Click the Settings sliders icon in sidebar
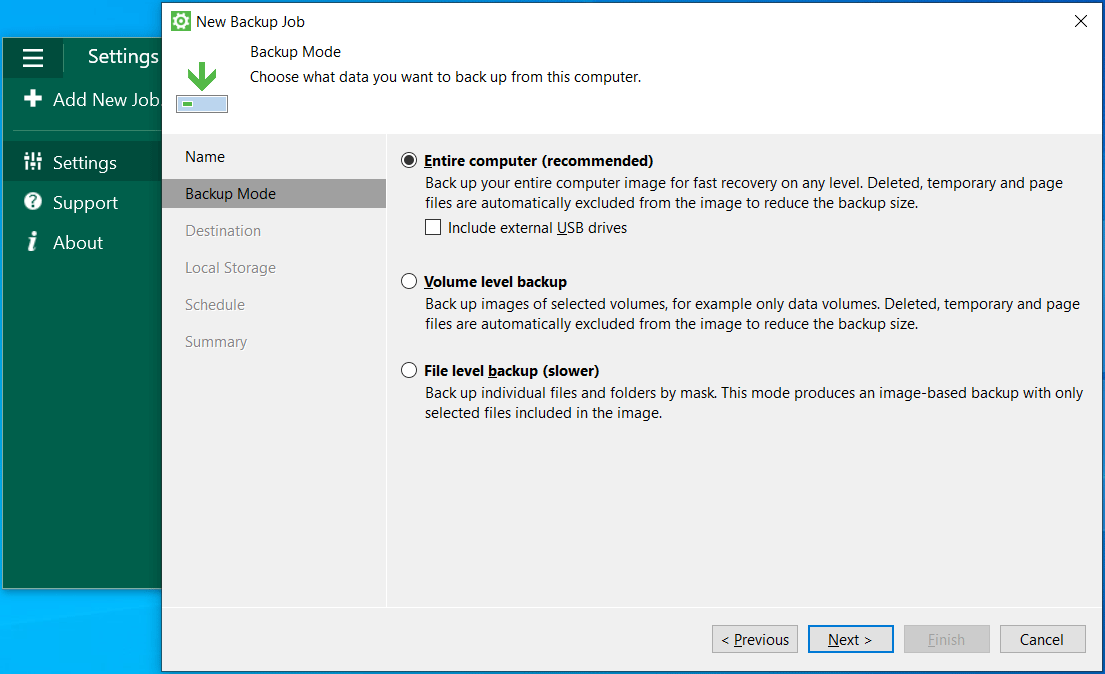 tap(32, 161)
